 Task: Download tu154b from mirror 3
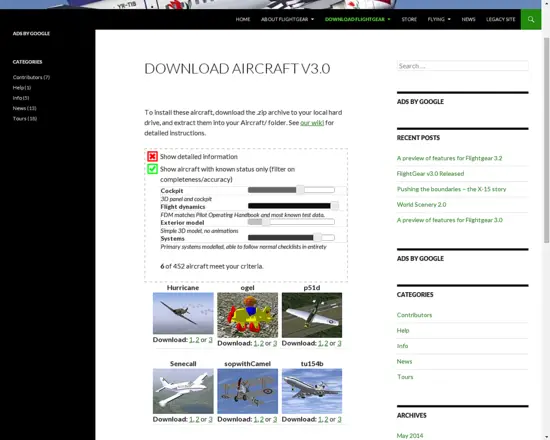click(x=339, y=419)
